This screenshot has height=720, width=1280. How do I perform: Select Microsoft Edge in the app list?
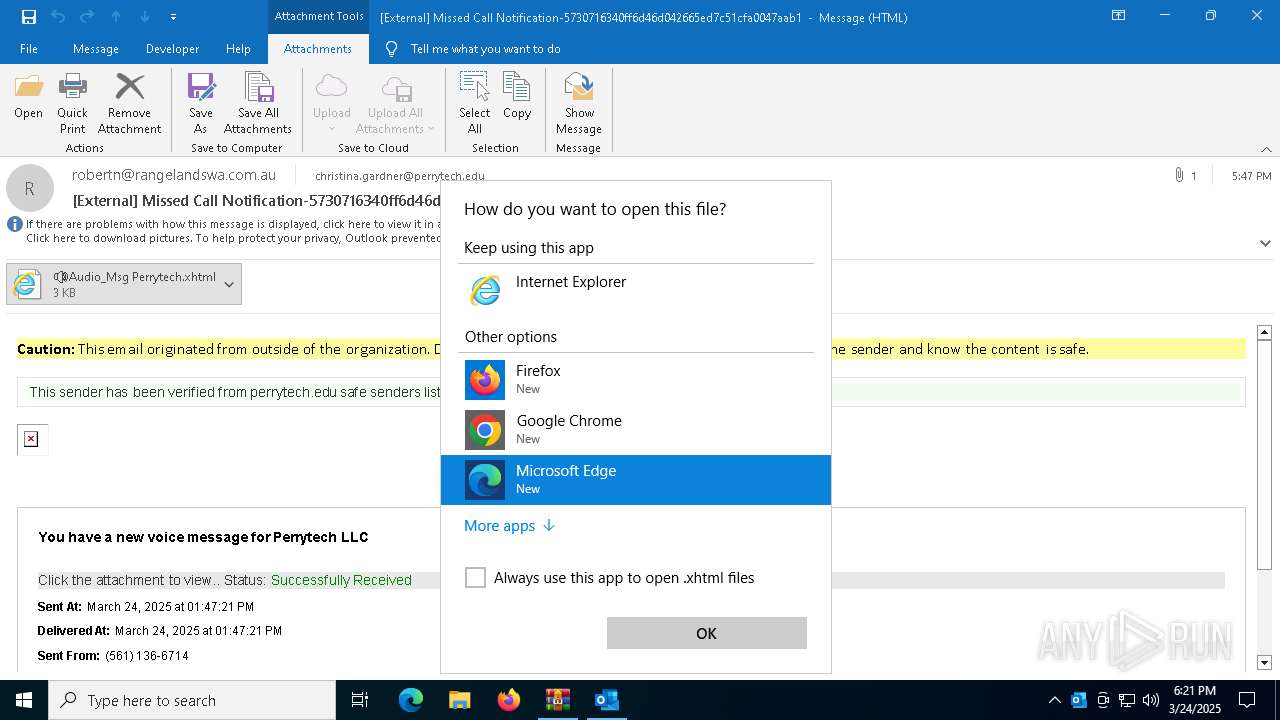click(x=636, y=480)
